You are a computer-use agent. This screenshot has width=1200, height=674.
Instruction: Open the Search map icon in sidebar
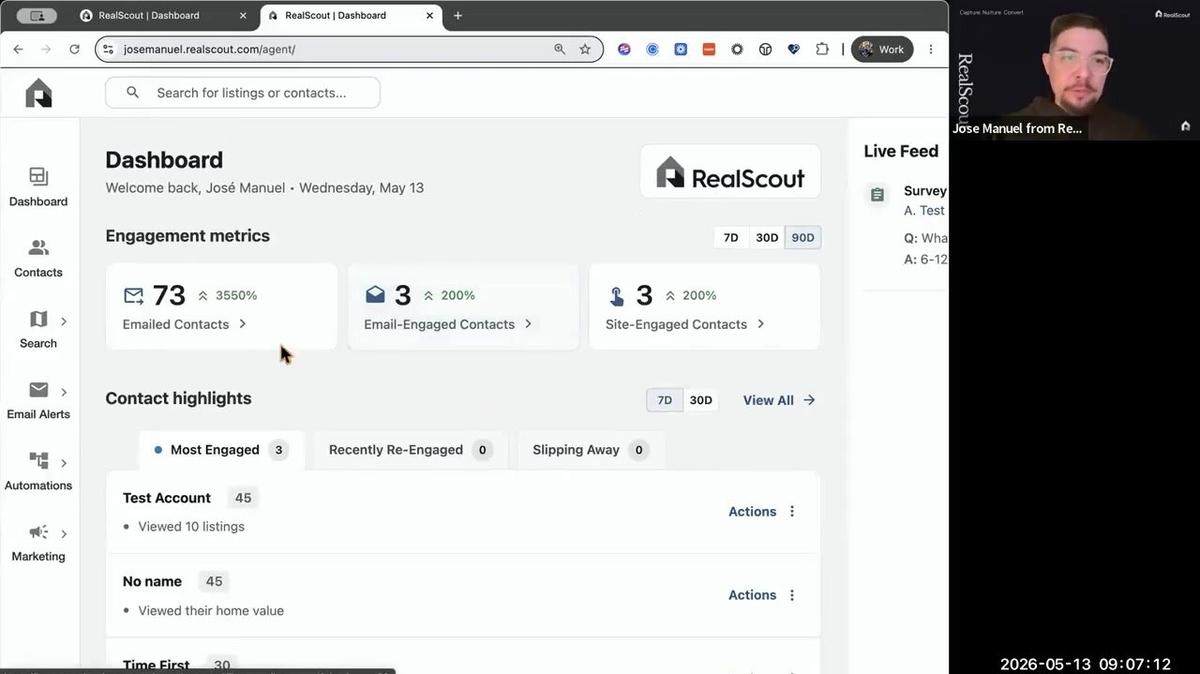click(38, 320)
